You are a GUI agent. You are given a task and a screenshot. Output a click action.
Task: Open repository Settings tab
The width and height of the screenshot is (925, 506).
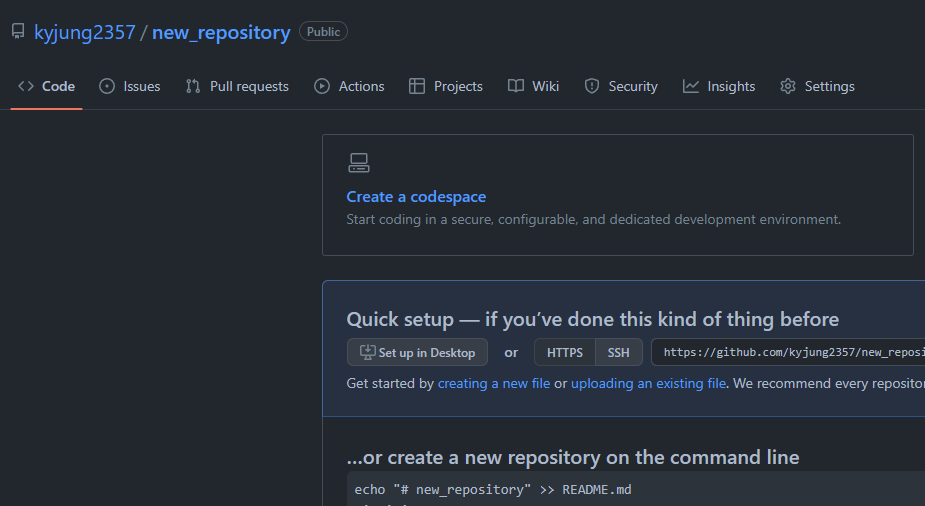coord(818,86)
